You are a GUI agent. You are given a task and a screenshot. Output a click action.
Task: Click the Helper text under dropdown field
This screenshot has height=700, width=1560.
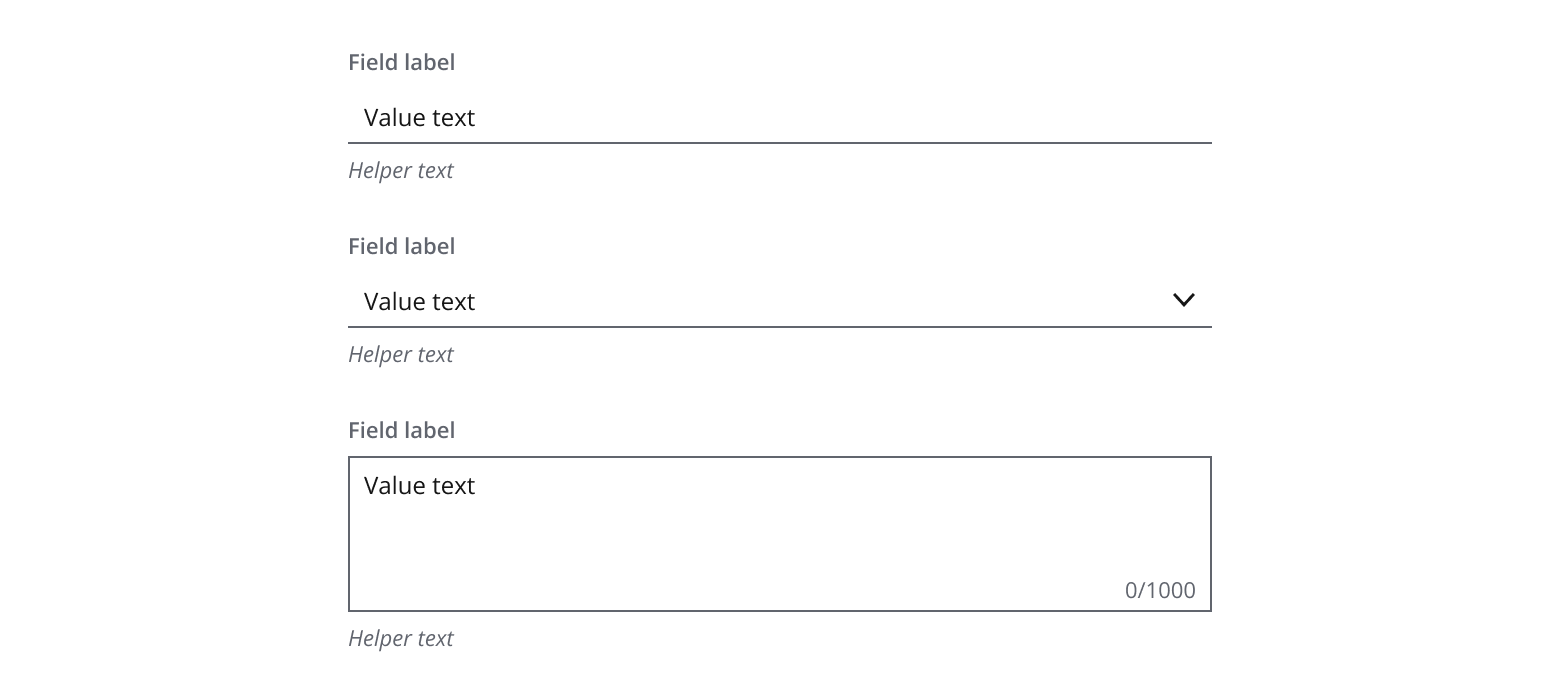click(x=400, y=354)
